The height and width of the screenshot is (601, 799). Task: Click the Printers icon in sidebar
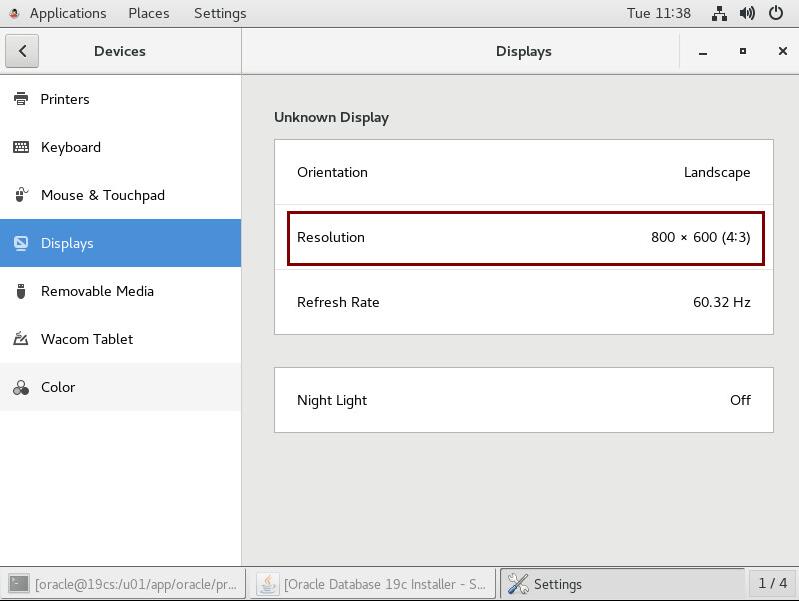[21, 99]
